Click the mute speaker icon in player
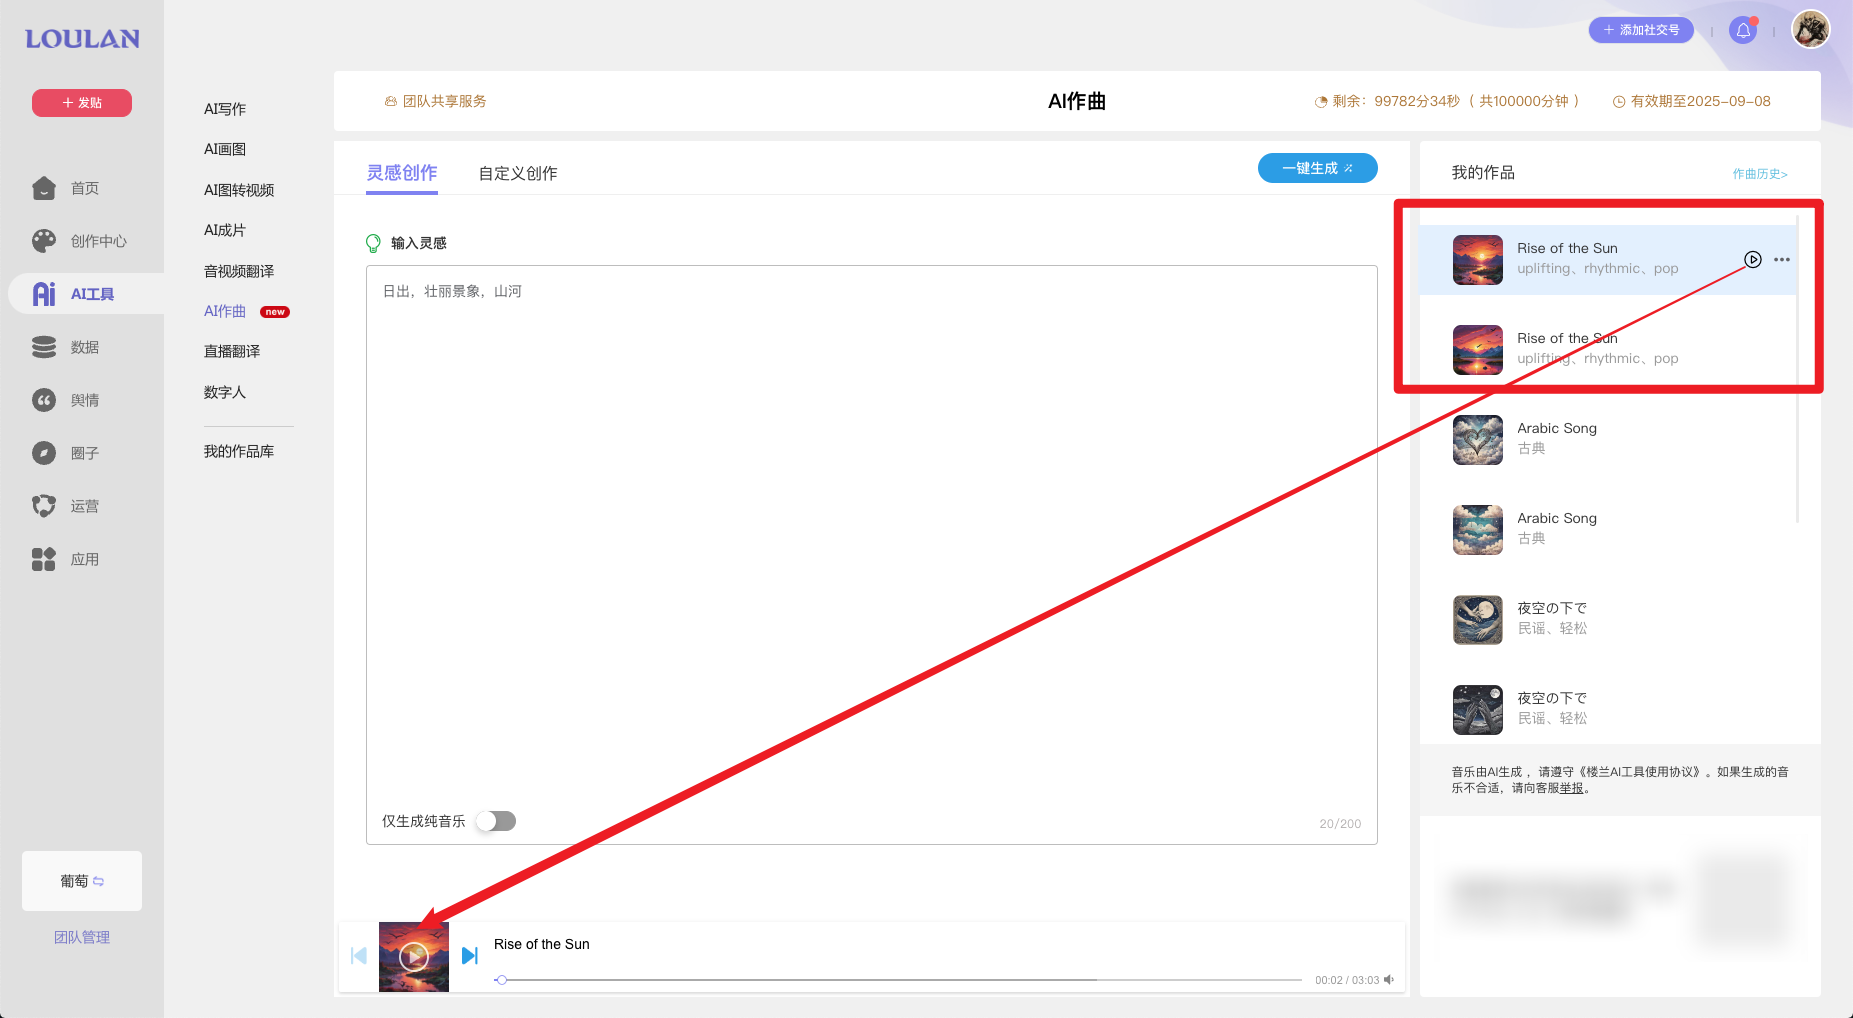The width and height of the screenshot is (1853, 1018). (x=1388, y=980)
